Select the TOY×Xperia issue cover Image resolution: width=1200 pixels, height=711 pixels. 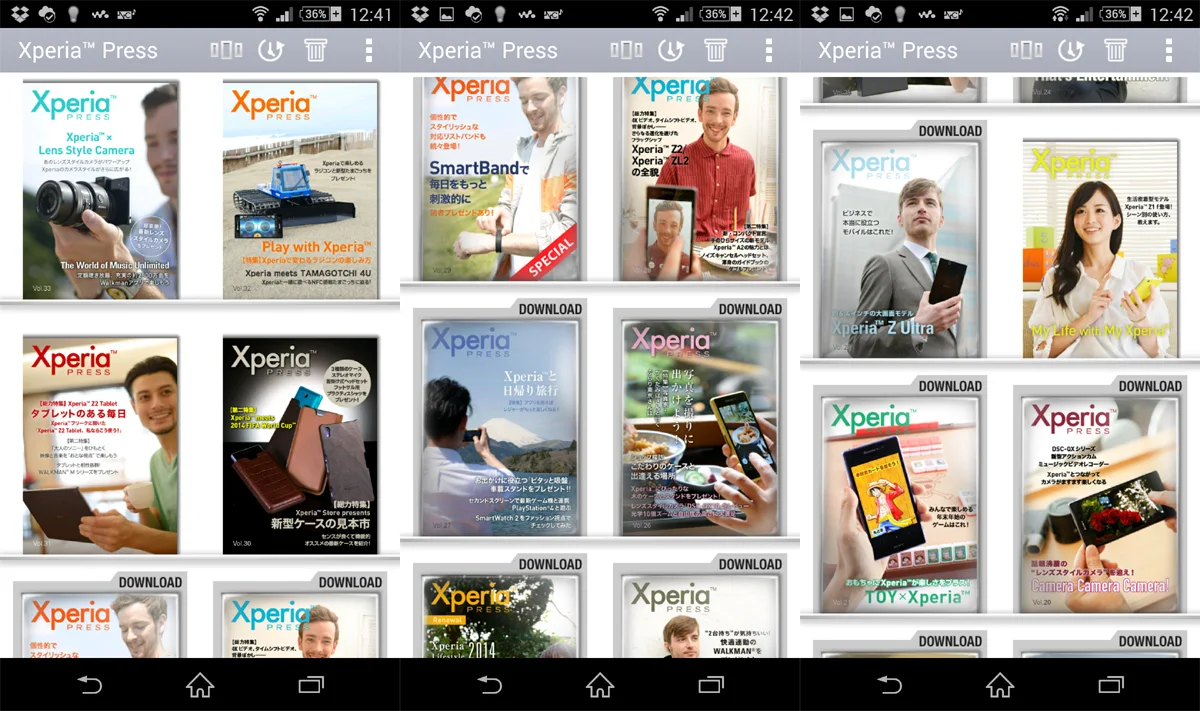900,505
